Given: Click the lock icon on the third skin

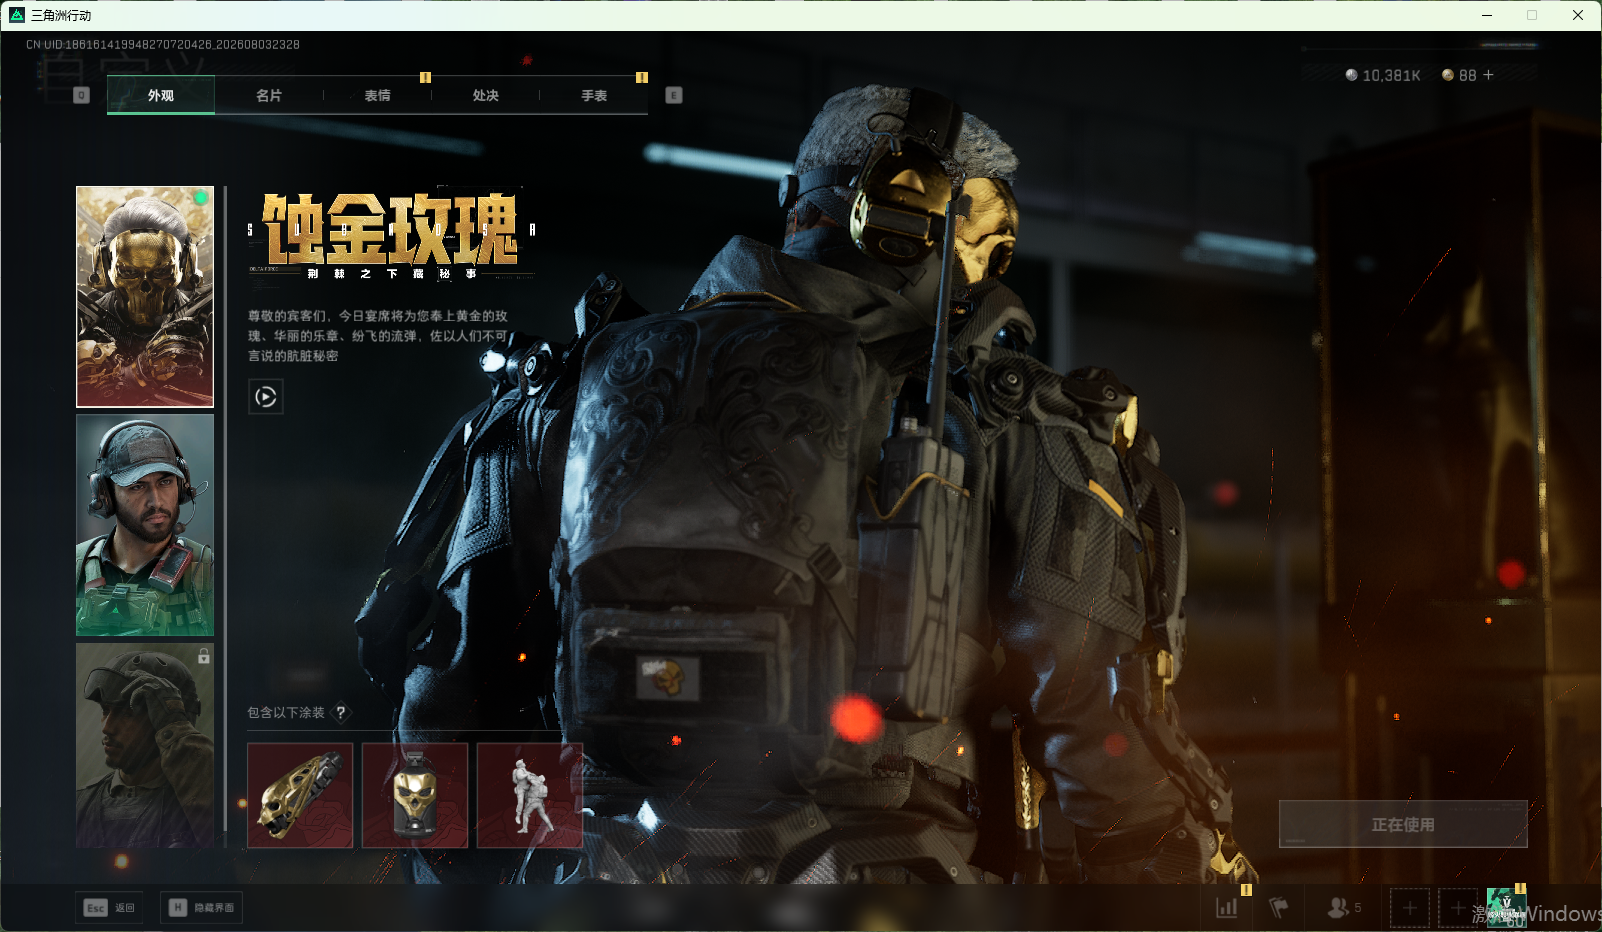Looking at the screenshot, I should coord(204,656).
